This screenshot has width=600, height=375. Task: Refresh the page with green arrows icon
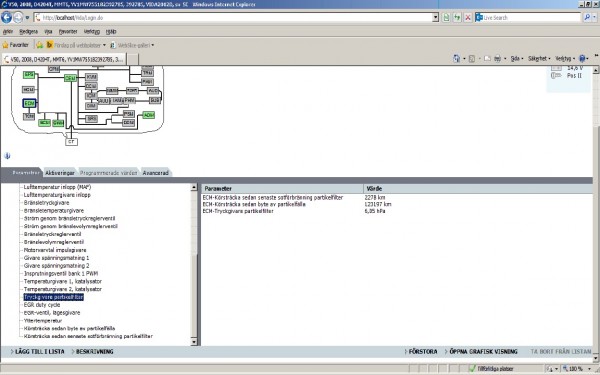click(x=457, y=18)
